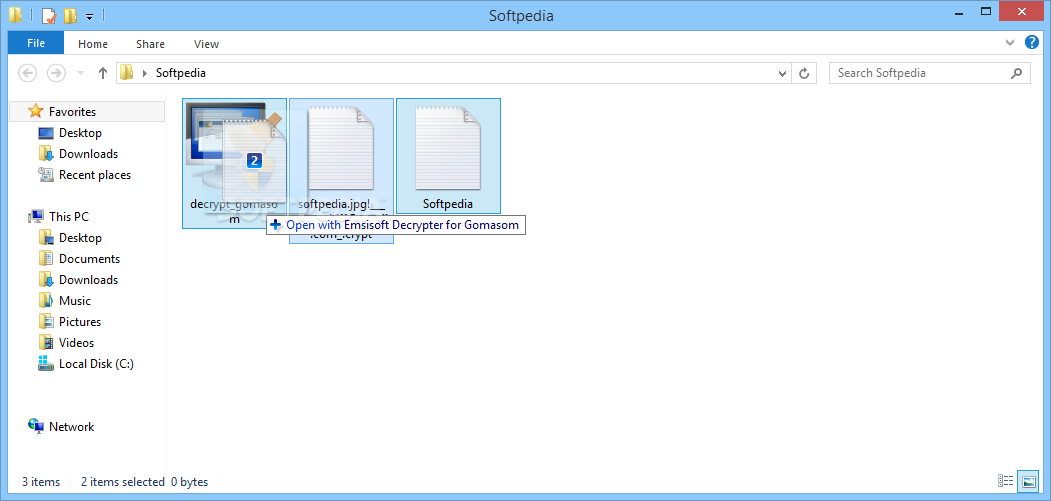
Task: Click the '0 bytes' status text
Action: [189, 482]
